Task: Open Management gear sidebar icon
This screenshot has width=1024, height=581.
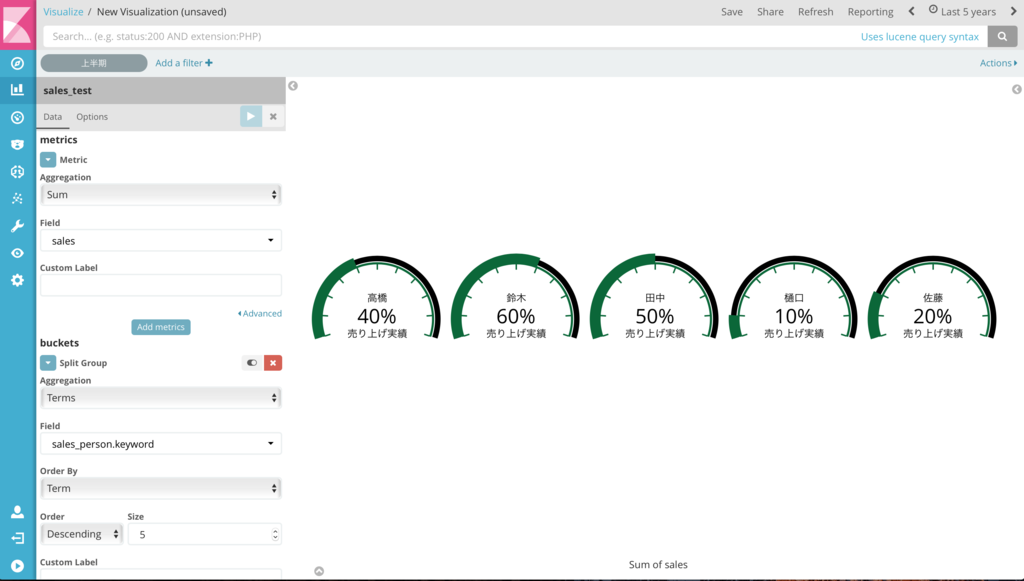Action: tap(18, 280)
